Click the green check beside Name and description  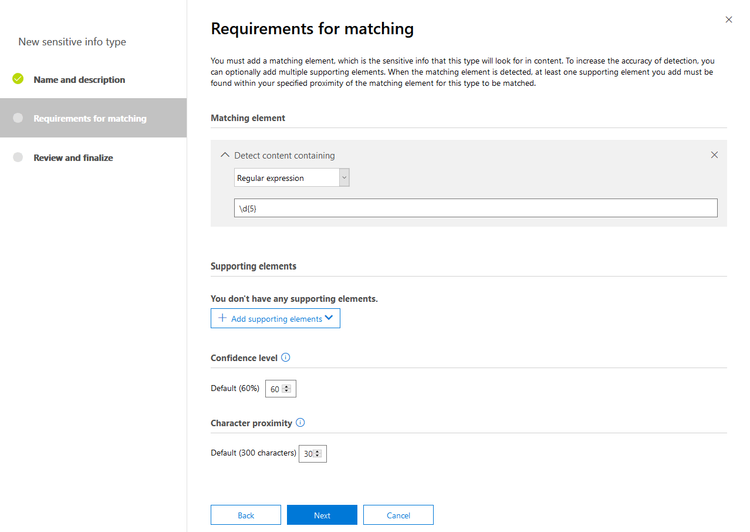coord(18,79)
